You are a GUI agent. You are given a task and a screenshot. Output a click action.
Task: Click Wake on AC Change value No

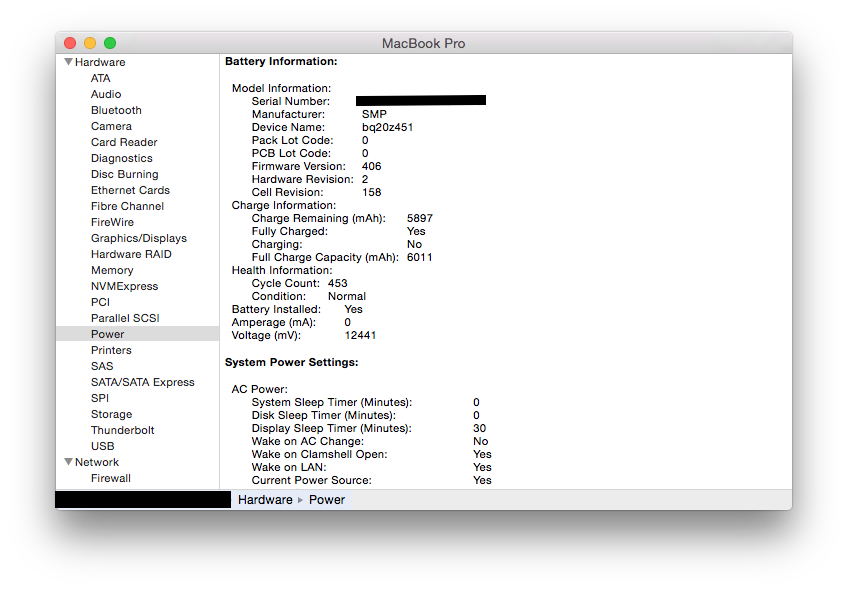tap(480, 441)
